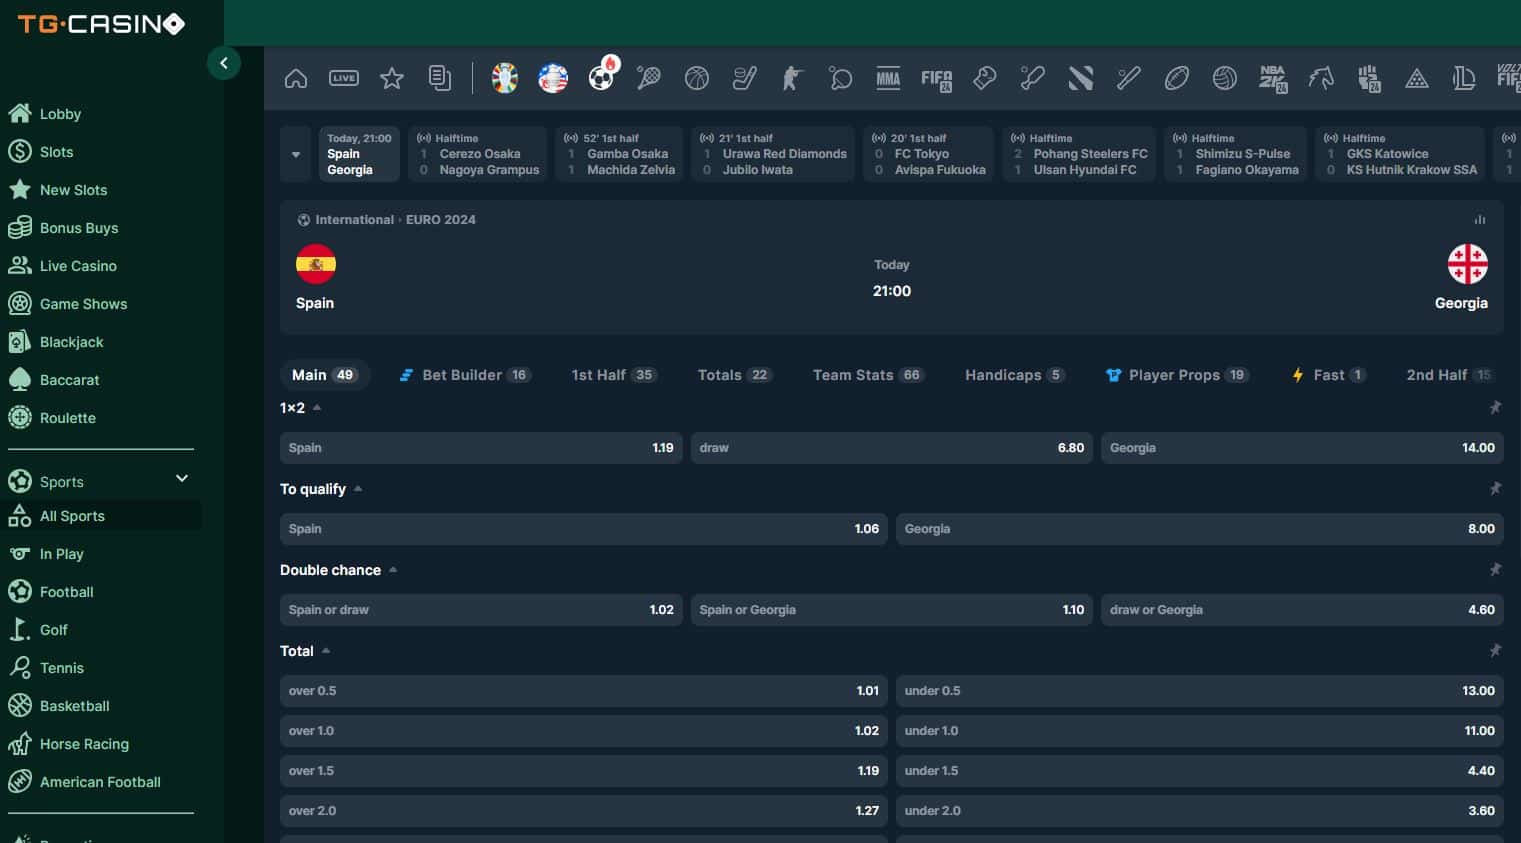Select the FIFA esports icon

tap(936, 78)
